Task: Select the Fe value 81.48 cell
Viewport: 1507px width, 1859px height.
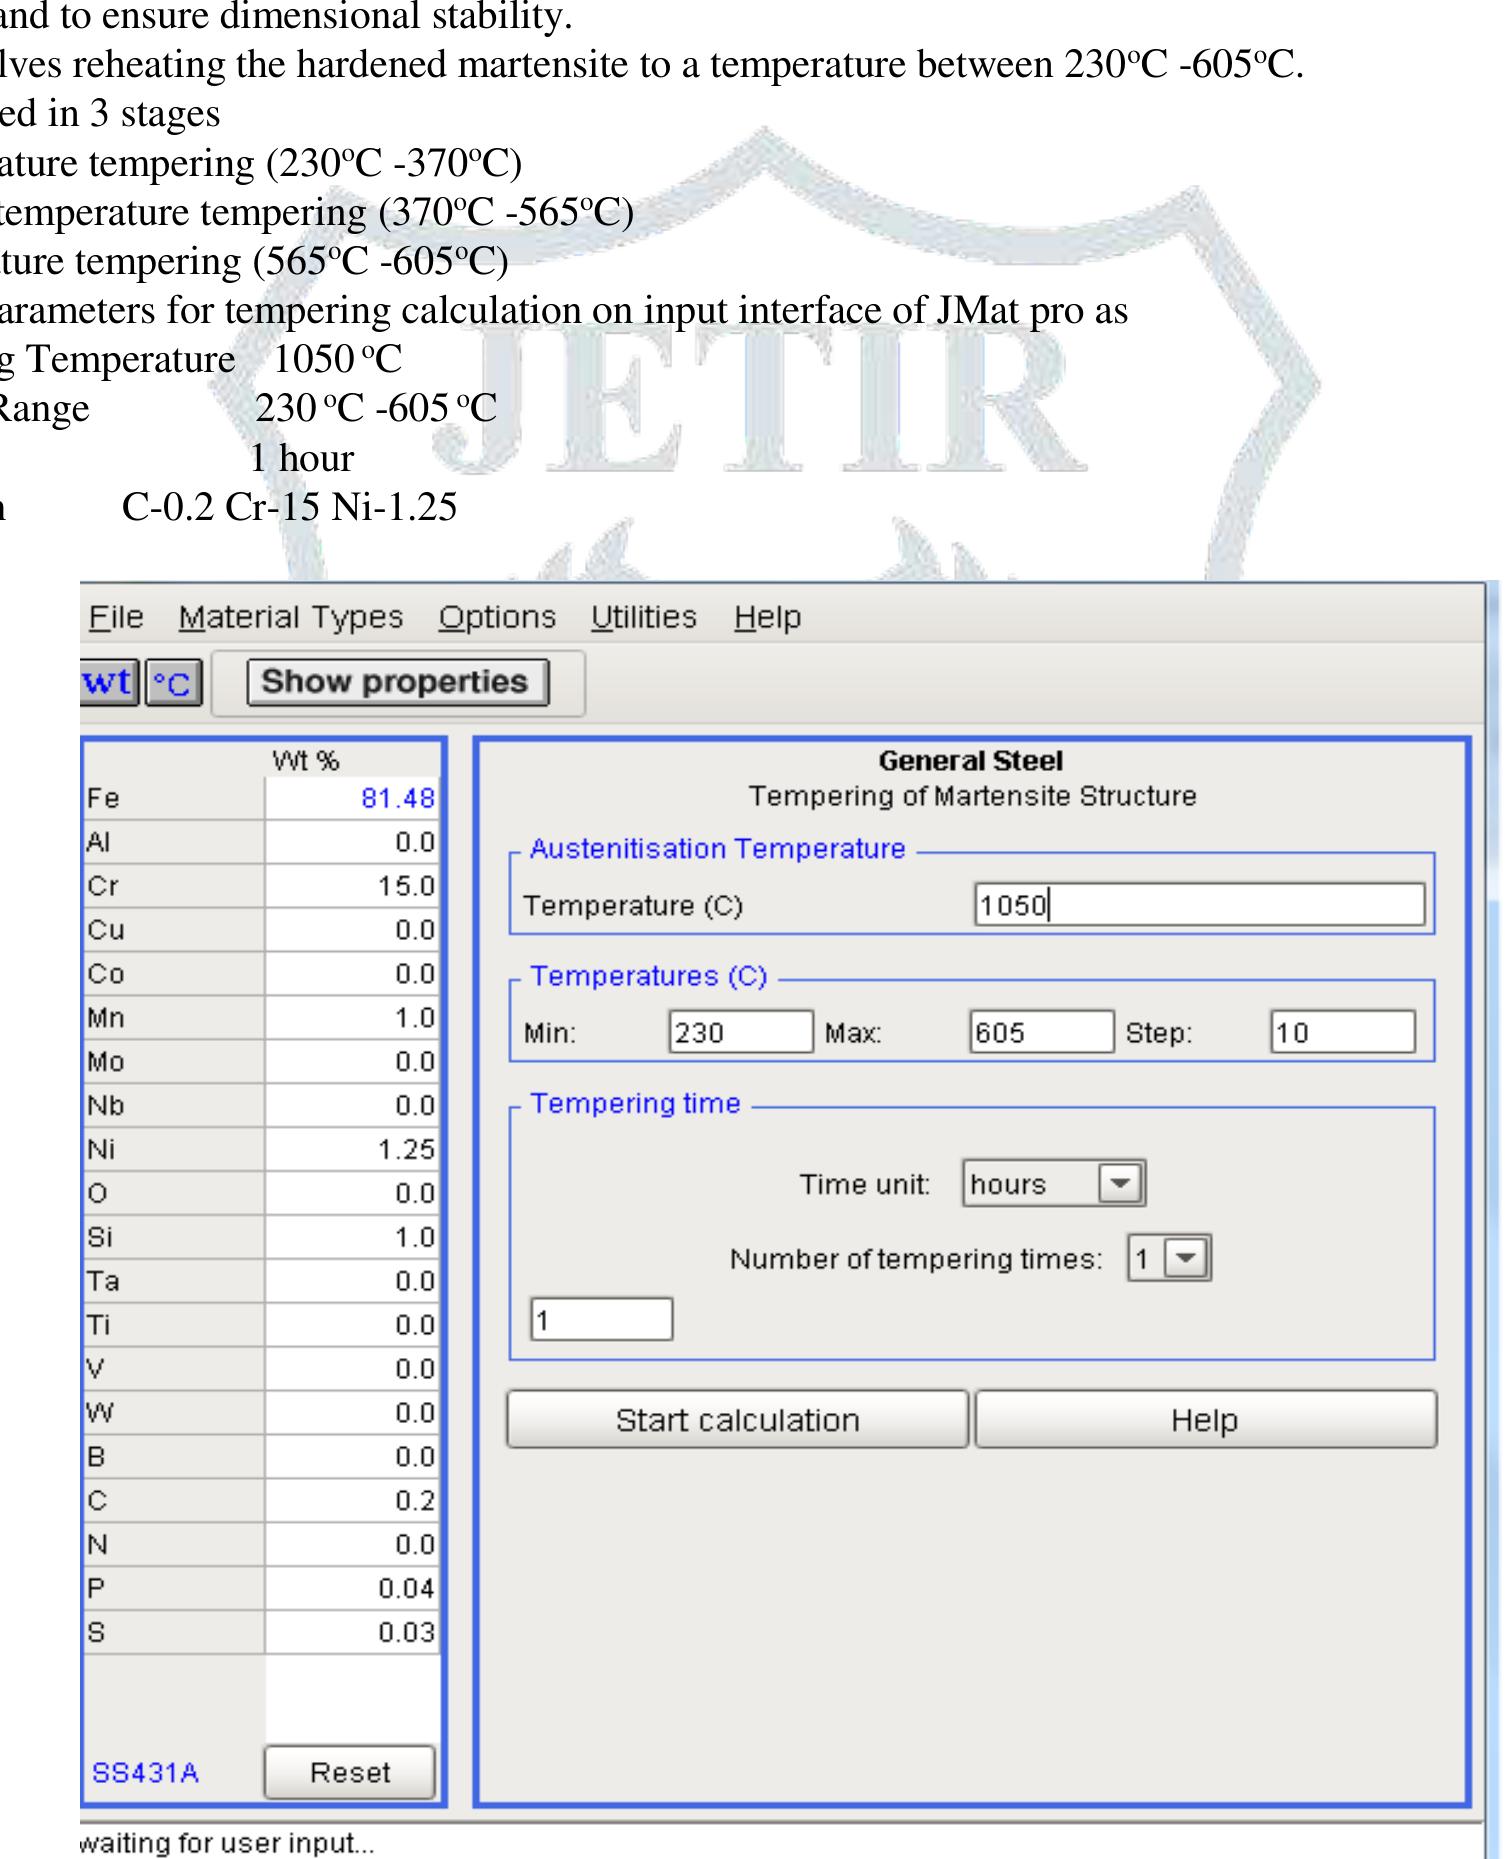Action: click(352, 798)
